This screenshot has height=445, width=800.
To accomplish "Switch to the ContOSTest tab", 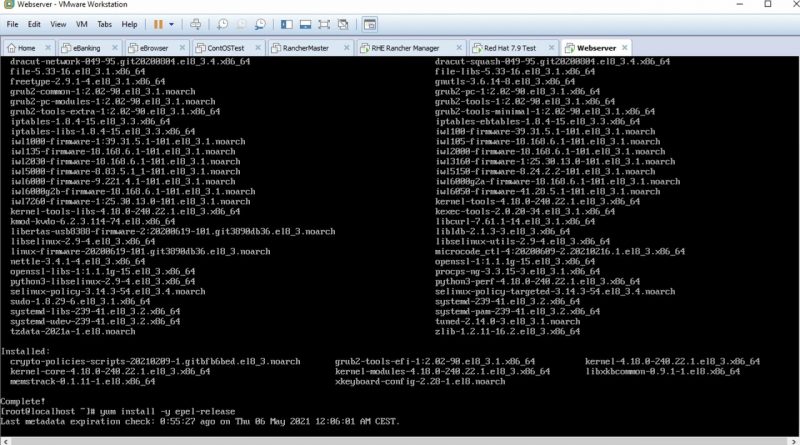I will tap(226, 48).
